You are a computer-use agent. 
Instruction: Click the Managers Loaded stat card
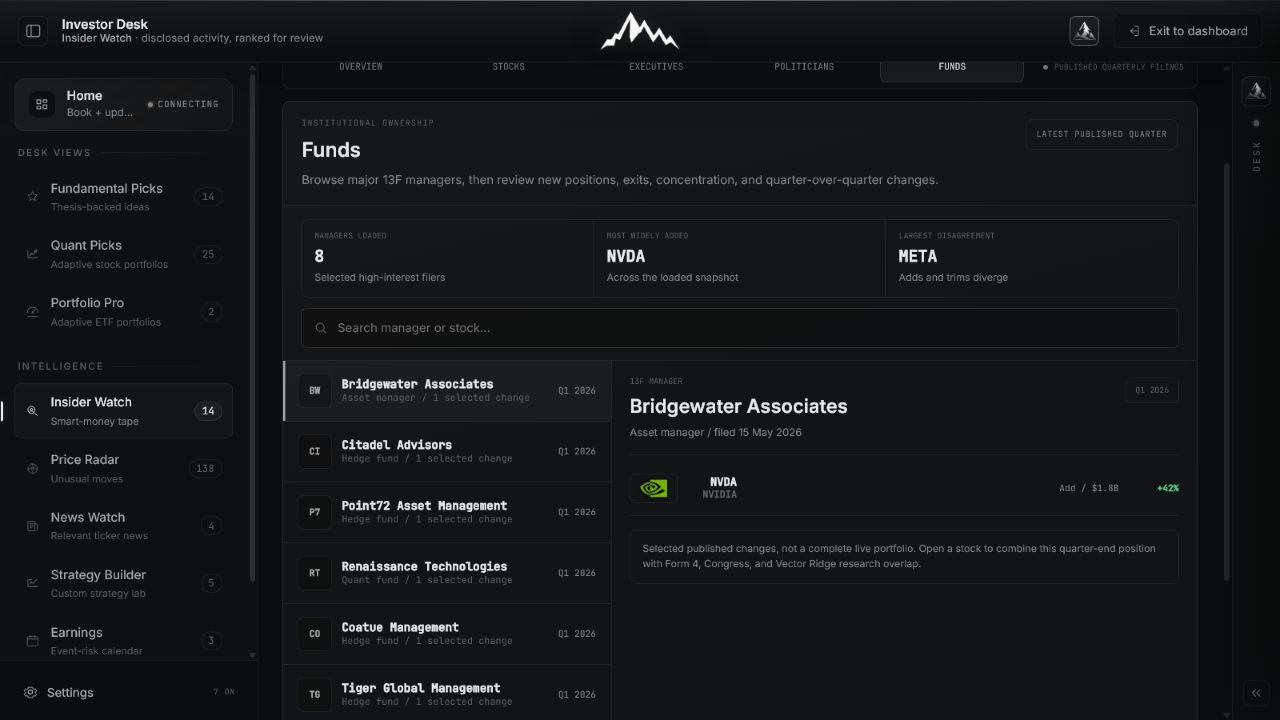(447, 259)
